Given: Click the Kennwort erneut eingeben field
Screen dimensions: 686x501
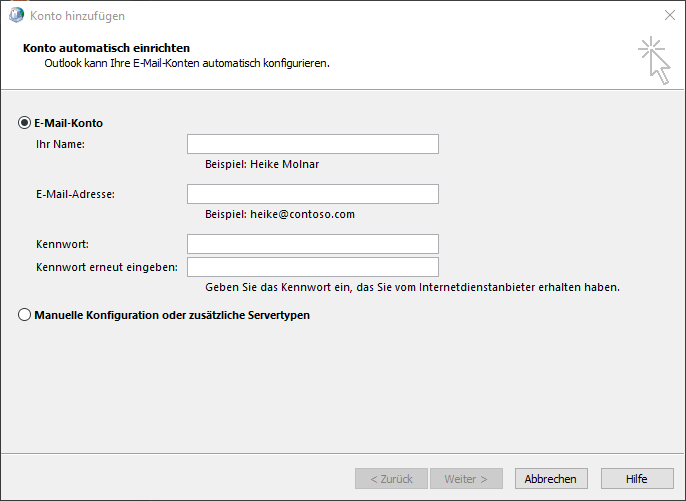Looking at the screenshot, I should [x=312, y=267].
